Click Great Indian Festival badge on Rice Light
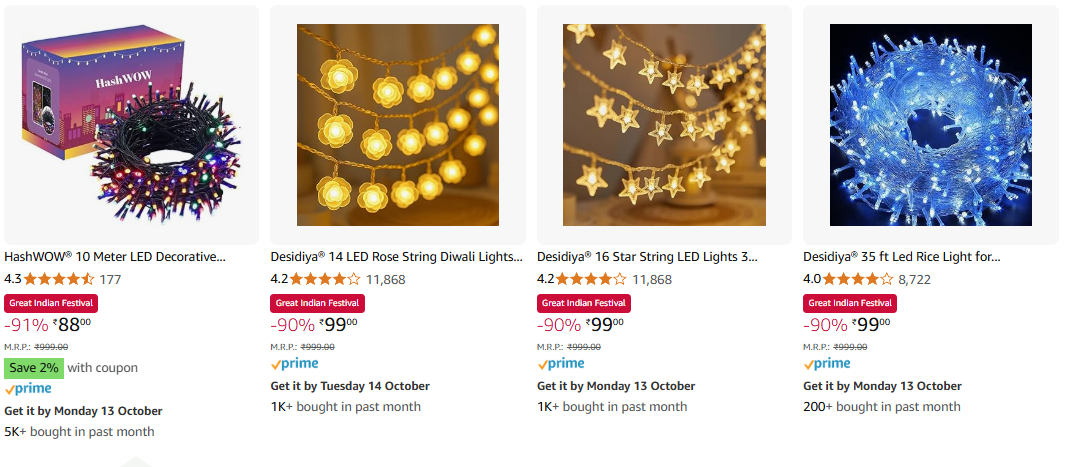Viewport: 1067px width, 467px height. (850, 302)
